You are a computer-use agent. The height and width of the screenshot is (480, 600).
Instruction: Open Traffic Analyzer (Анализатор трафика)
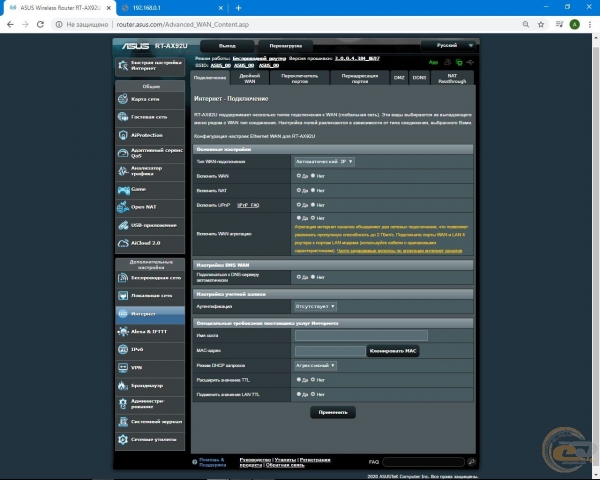pos(150,171)
